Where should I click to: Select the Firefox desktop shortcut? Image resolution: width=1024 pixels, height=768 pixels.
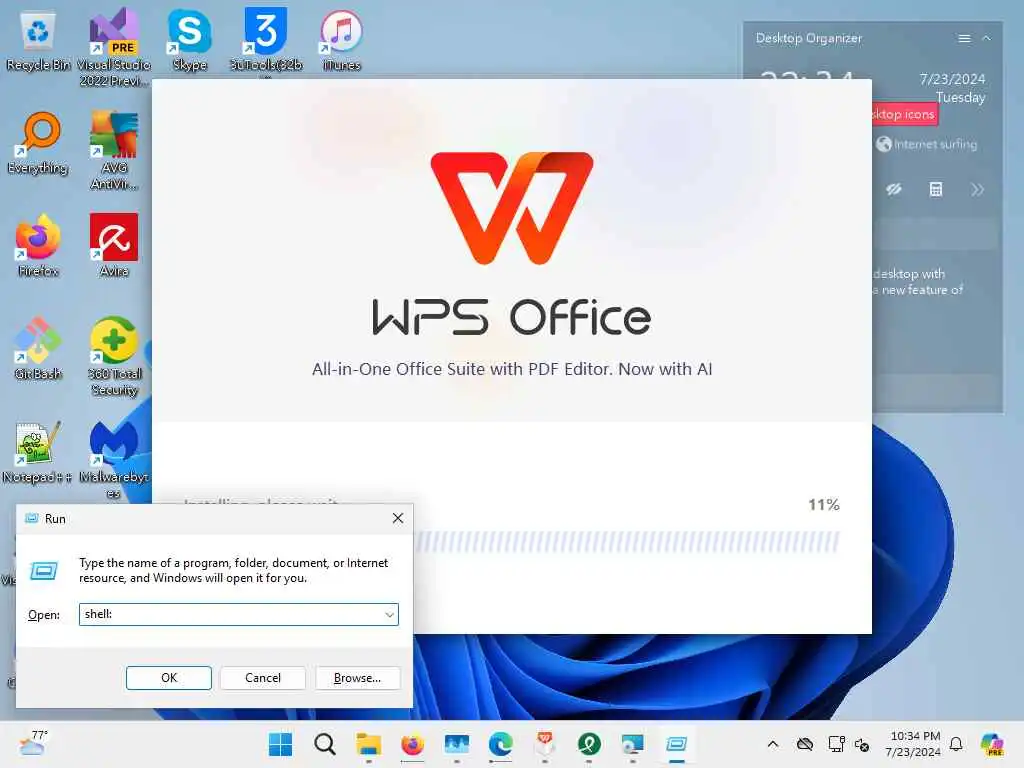click(x=38, y=246)
